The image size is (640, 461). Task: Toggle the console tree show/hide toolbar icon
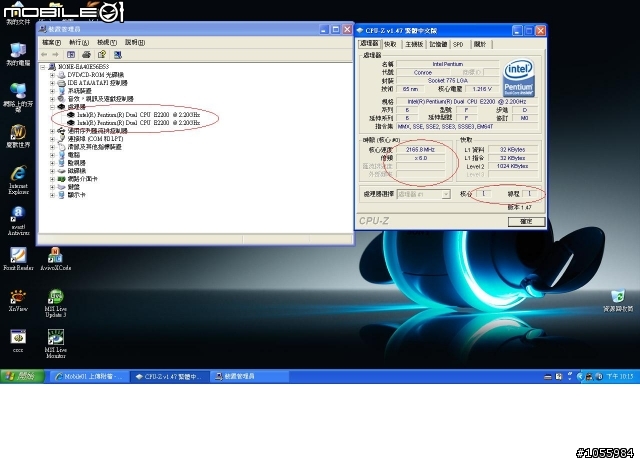[71, 55]
